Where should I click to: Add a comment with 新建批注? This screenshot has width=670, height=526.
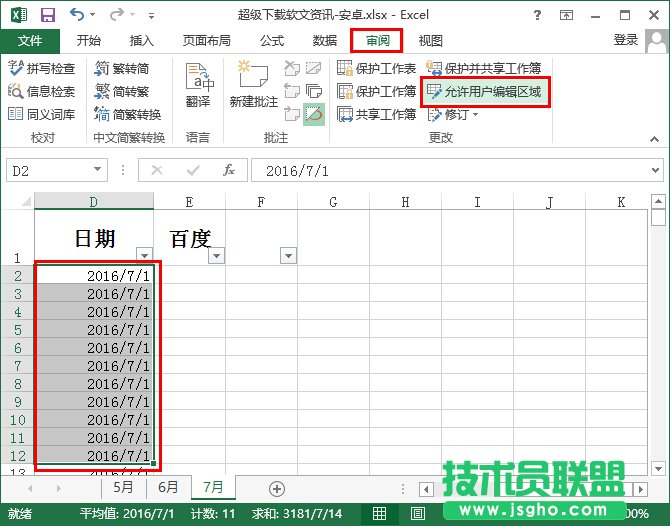[254, 84]
